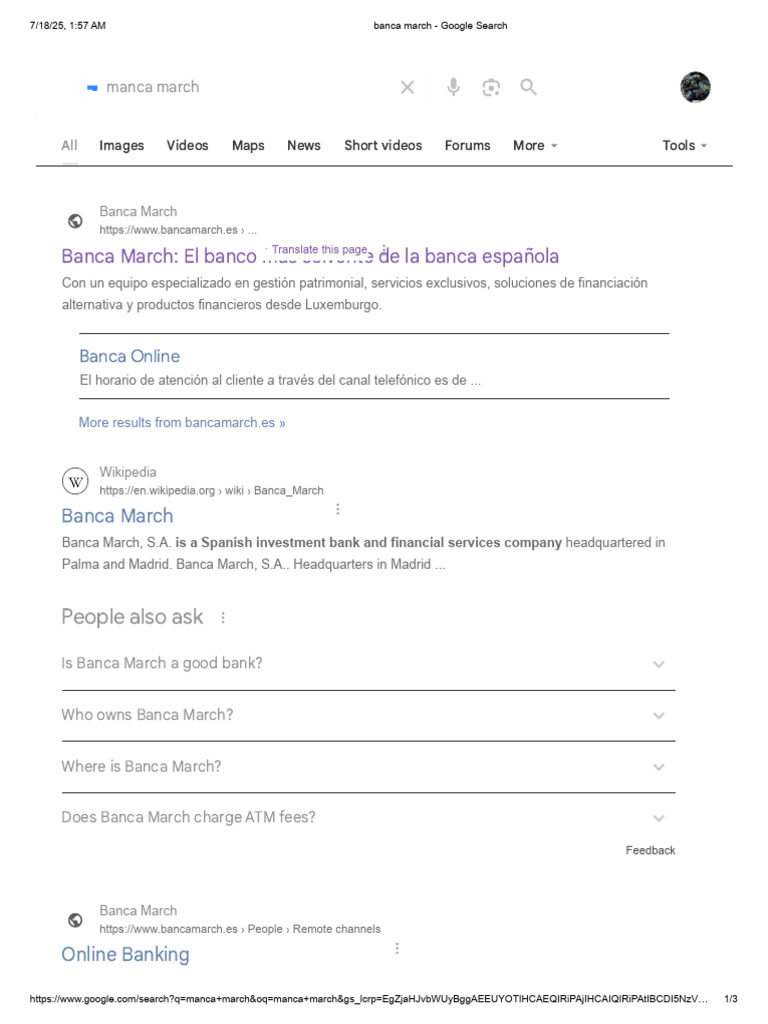Expand "Does Banca March charge ATM fees?"

click(368, 818)
